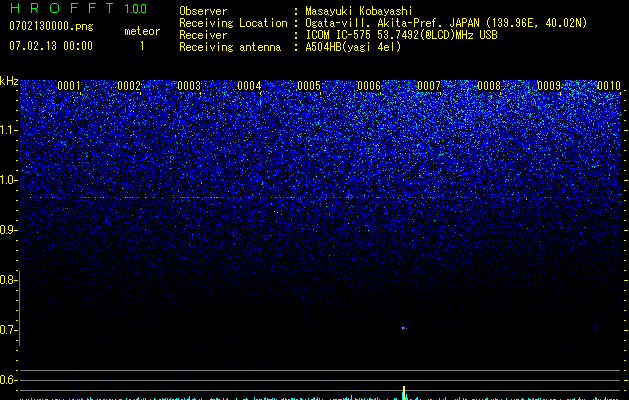Screen dimensions: 629x400
Task: Click the meteor echo spot near 0.7 kHz
Action: [404, 328]
